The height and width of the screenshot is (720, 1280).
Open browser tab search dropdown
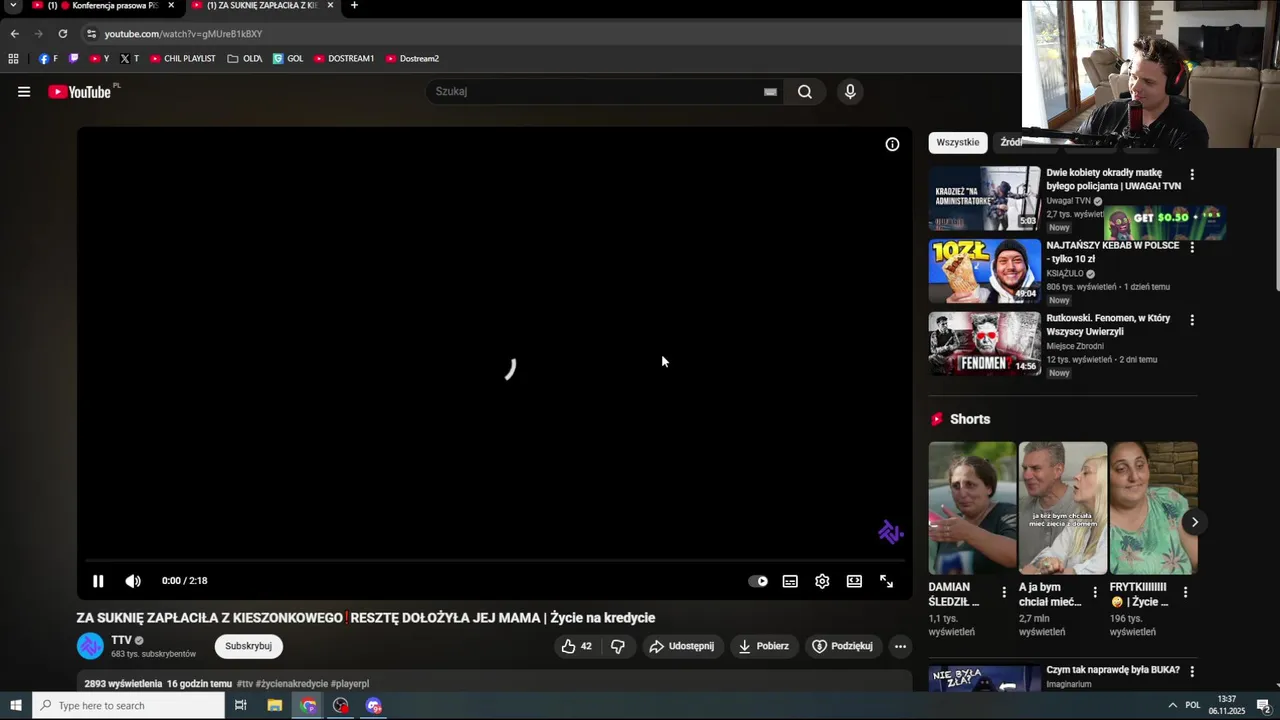pyautogui.click(x=13, y=6)
